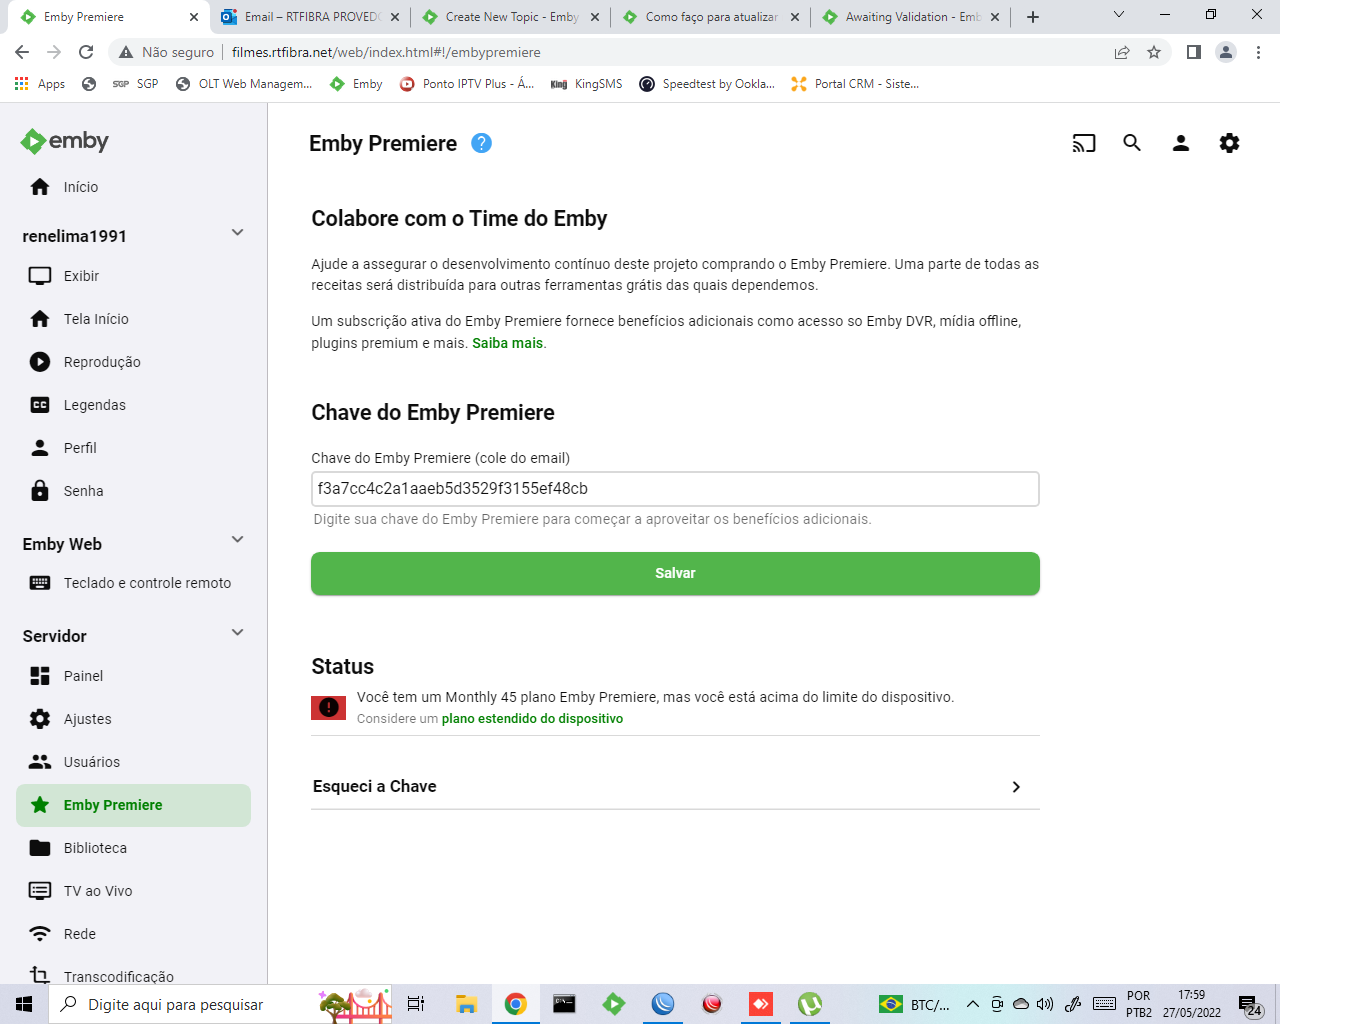The width and height of the screenshot is (1354, 1024).
Task: Open File Explorer from the taskbar
Action: point(466,1004)
